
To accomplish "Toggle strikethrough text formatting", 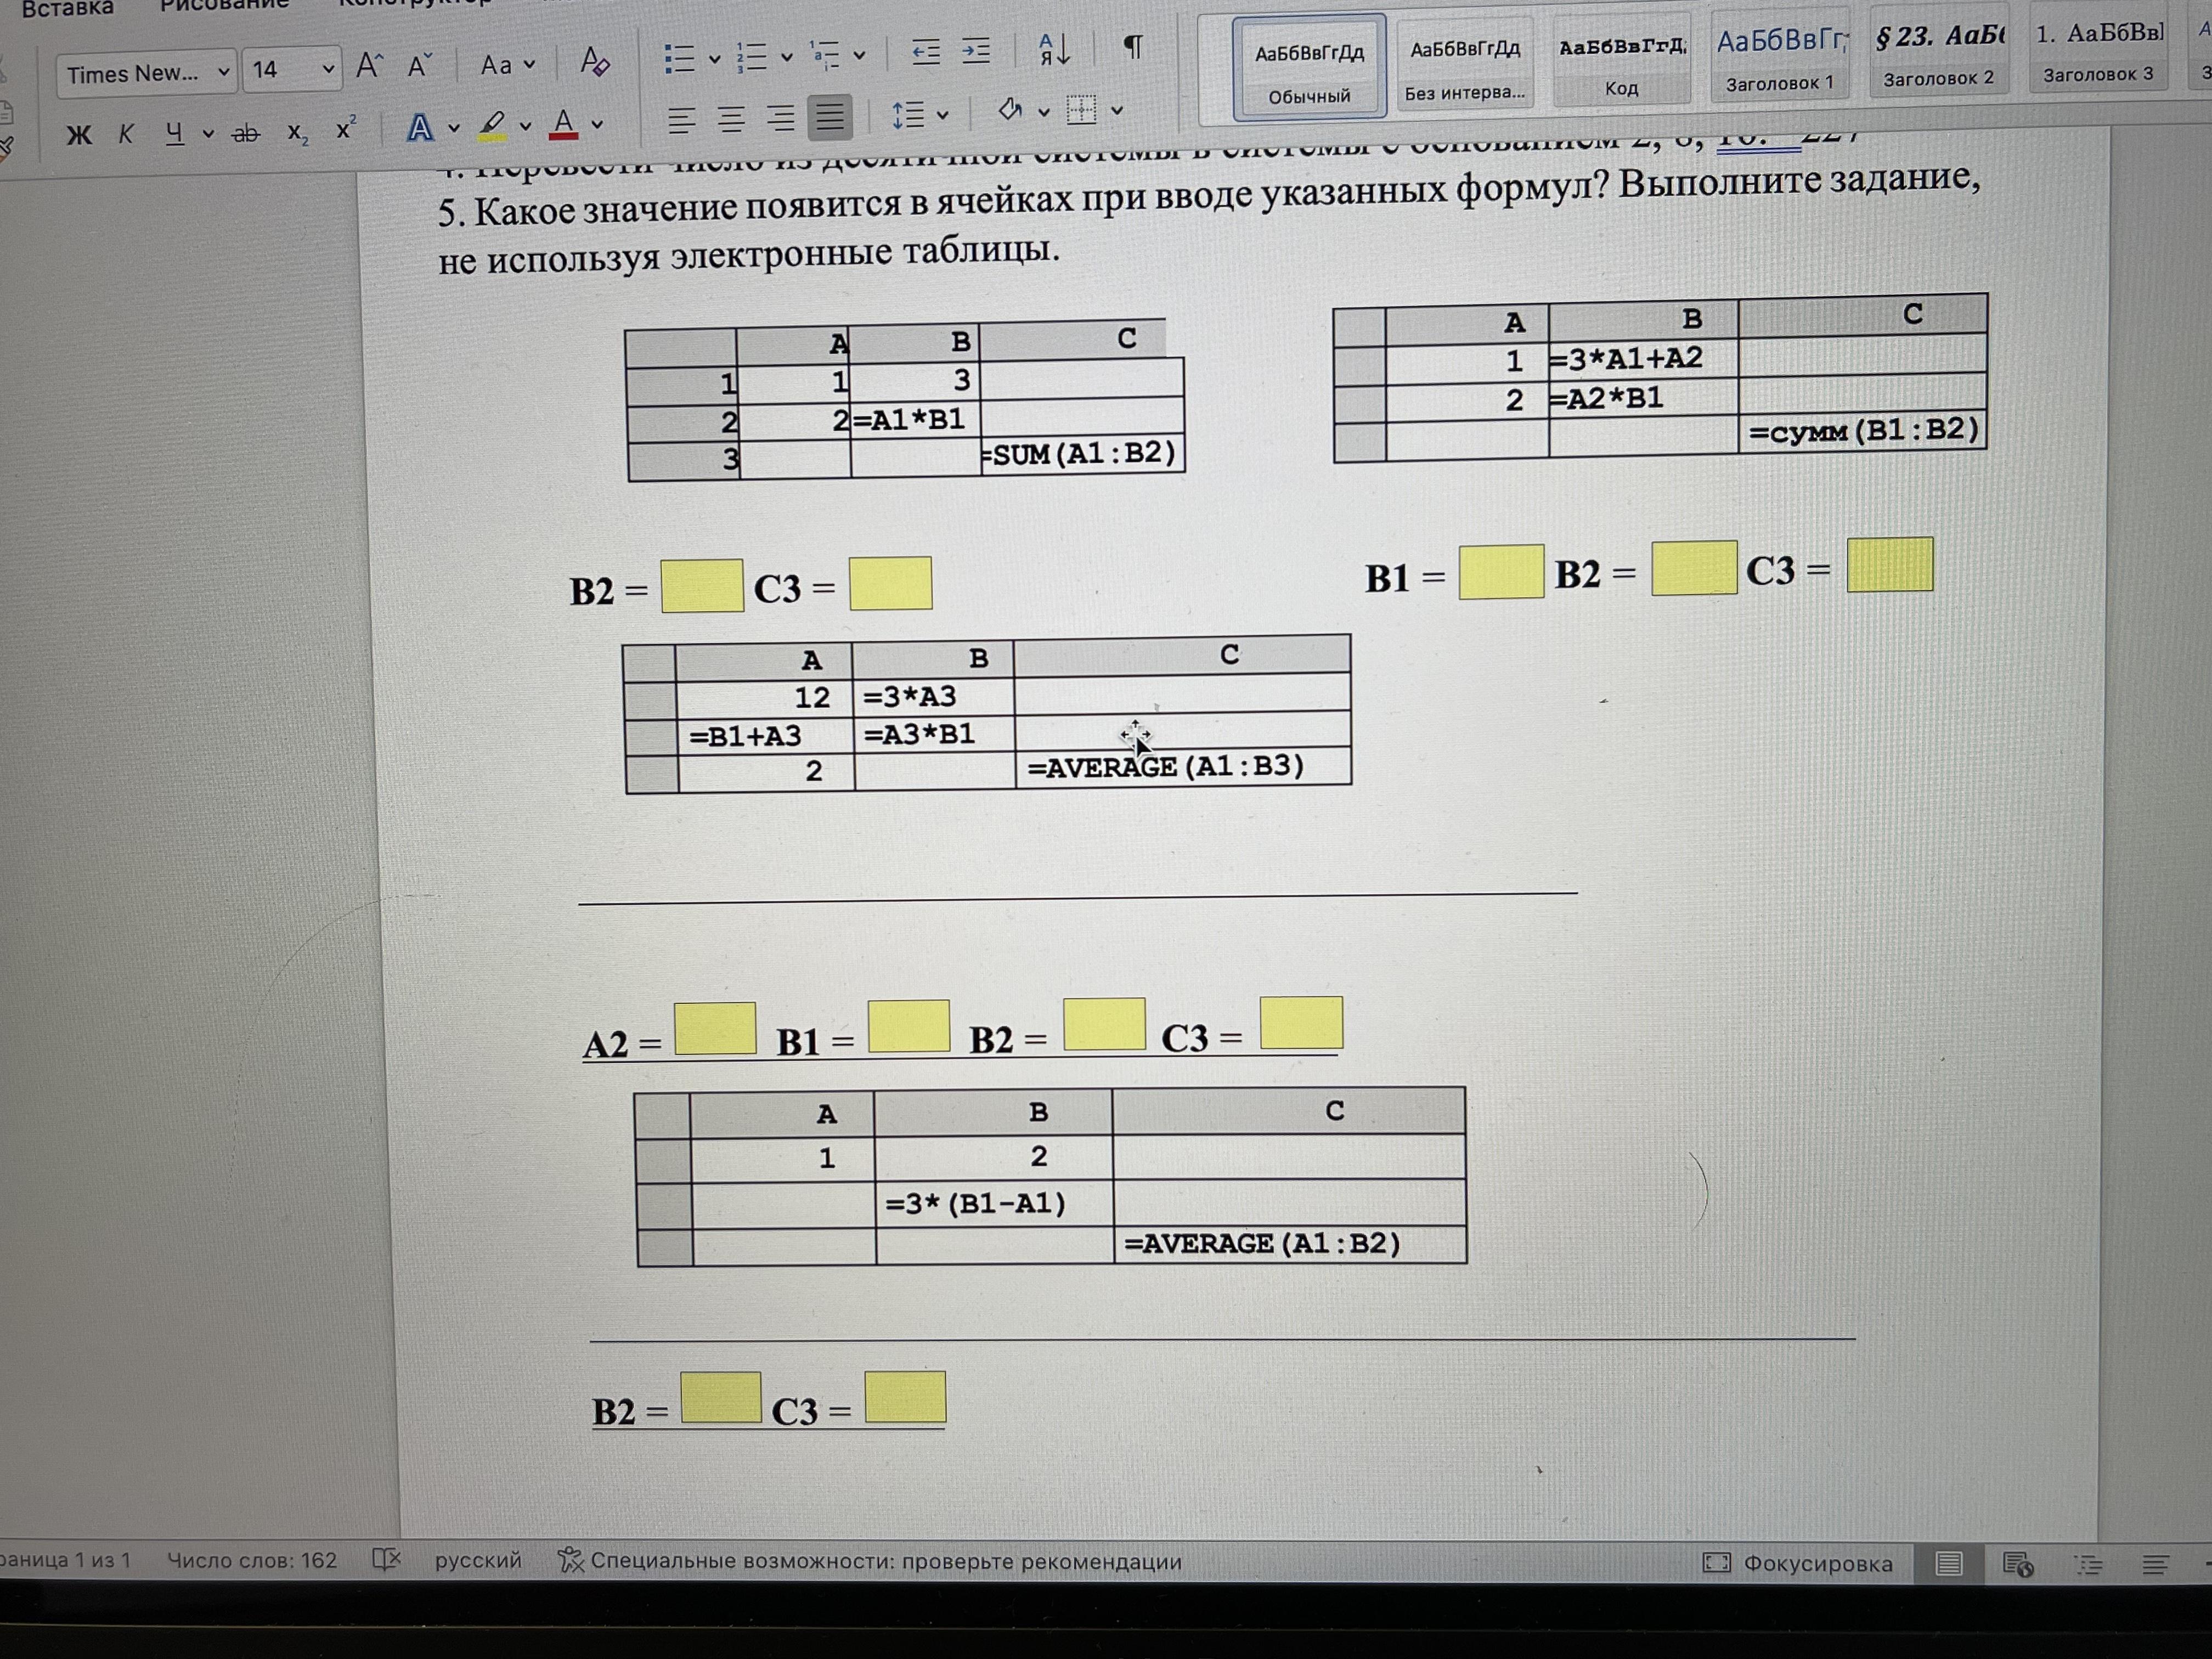I will [245, 132].
